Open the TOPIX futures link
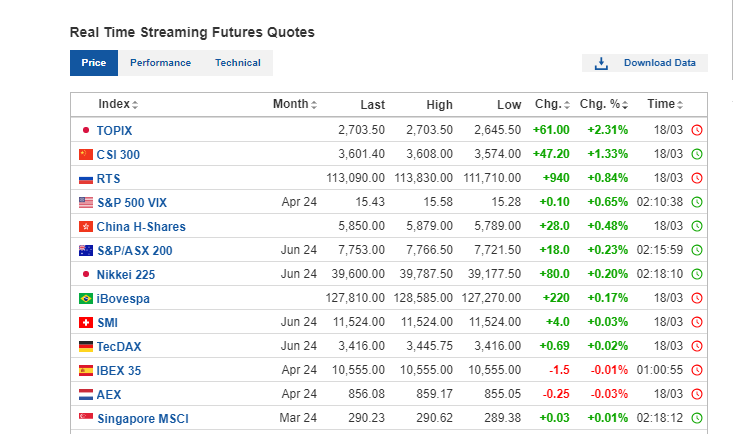Screen dimensions: 733x434 click(x=115, y=130)
